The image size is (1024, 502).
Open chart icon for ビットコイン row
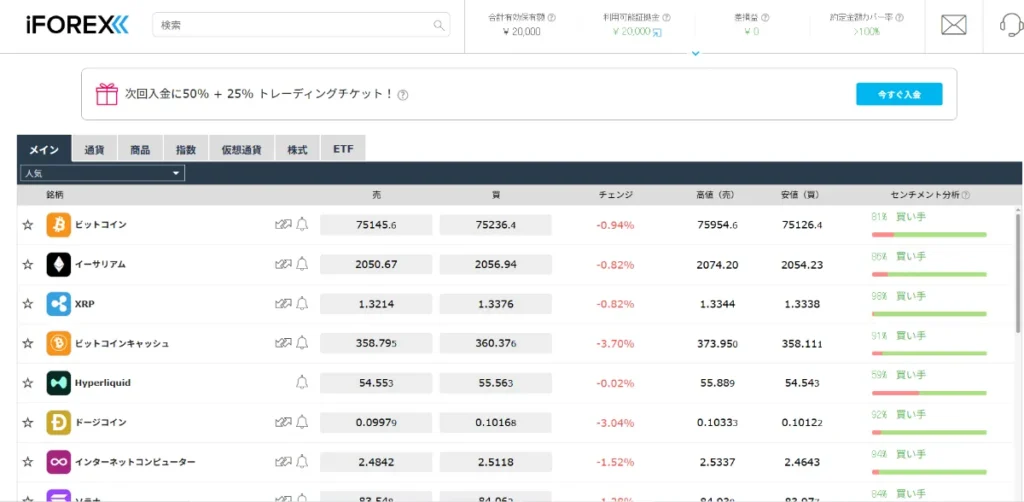pos(283,225)
